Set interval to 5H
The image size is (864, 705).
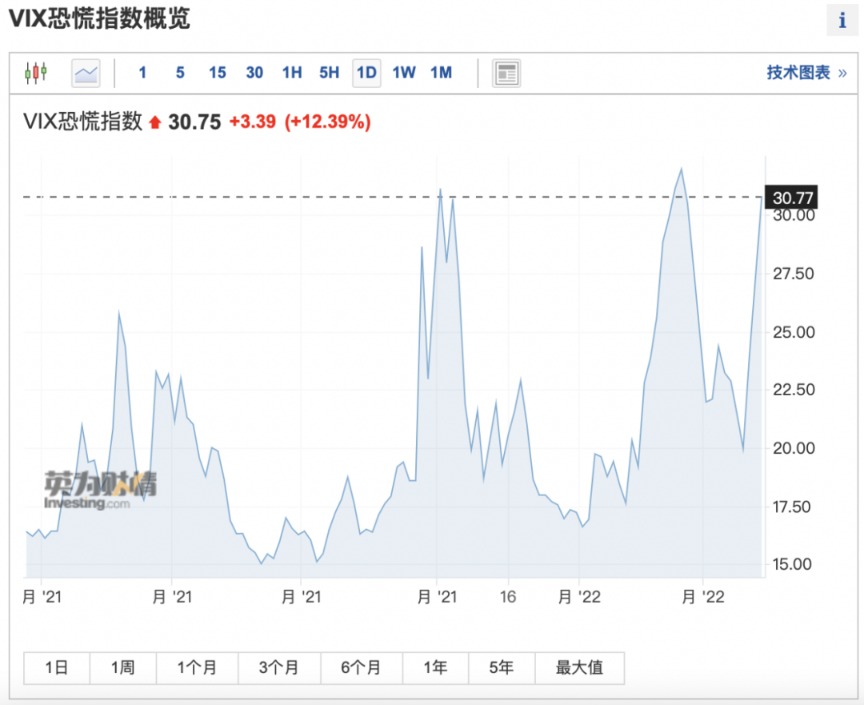point(329,73)
